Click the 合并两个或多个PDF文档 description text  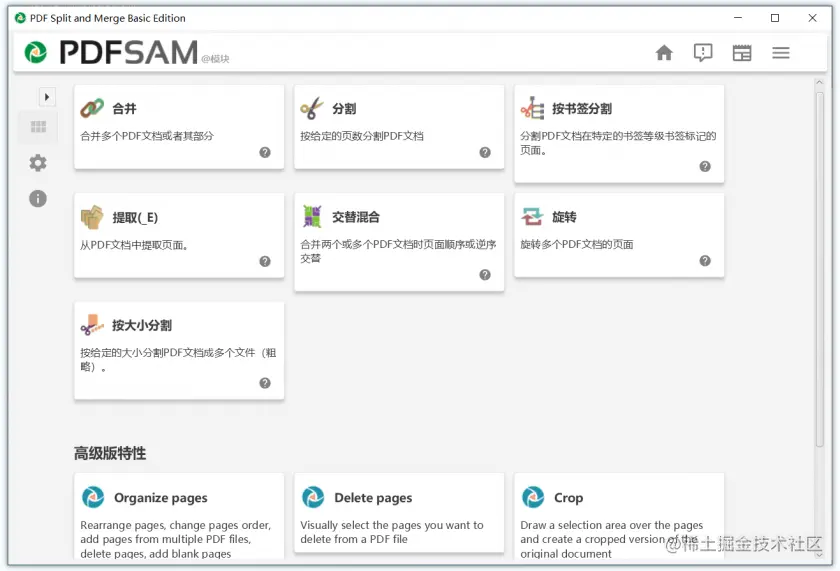[x=398, y=251]
